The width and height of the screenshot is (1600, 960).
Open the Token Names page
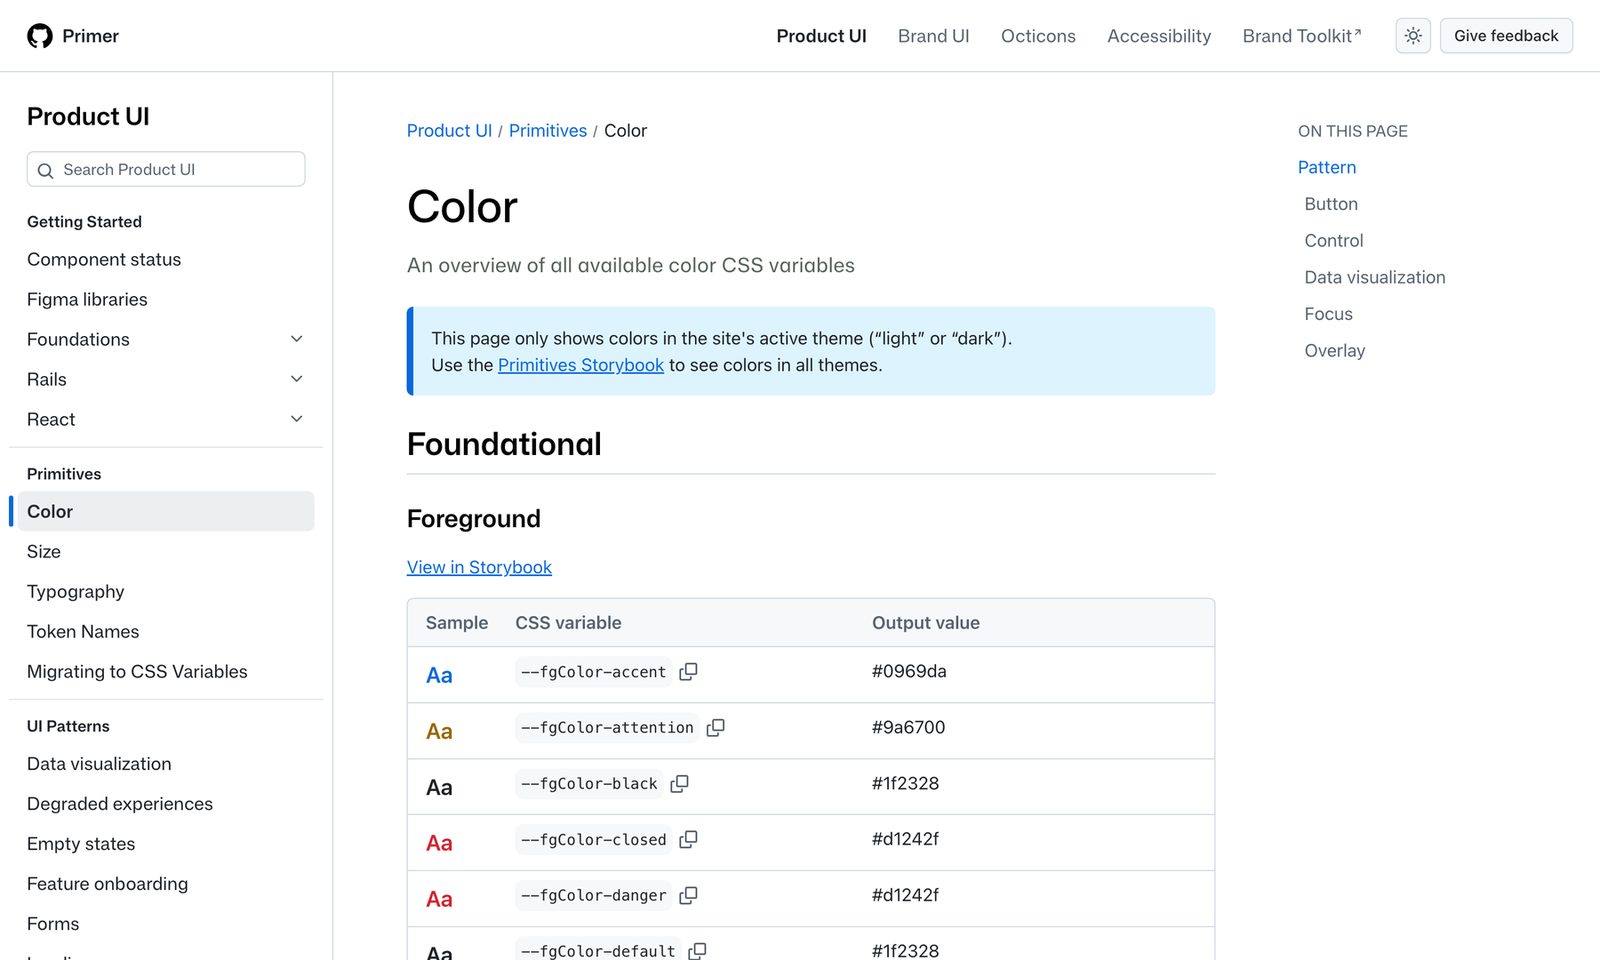click(x=83, y=631)
